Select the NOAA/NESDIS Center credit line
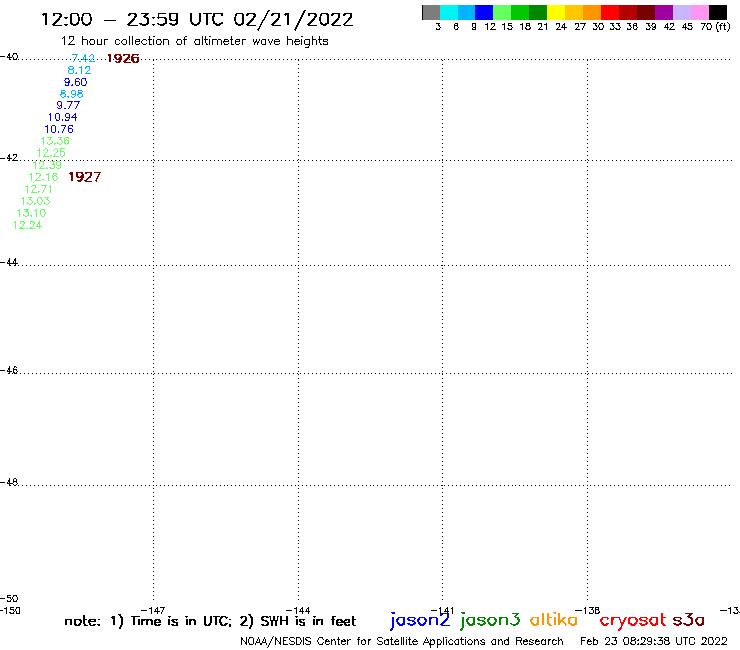The image size is (740, 650). (402, 641)
